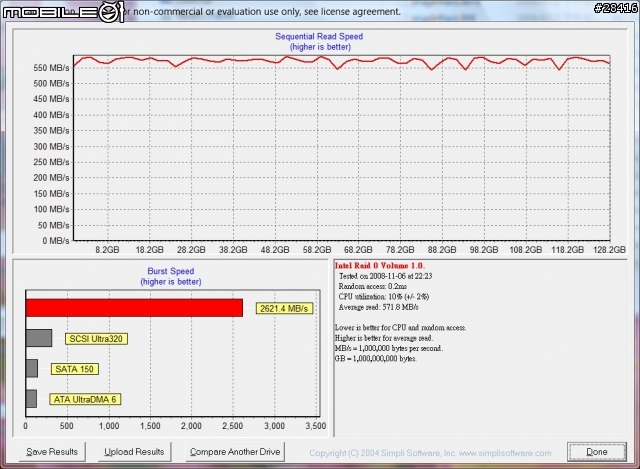The image size is (640, 469).
Task: Click the 128.2GB axis label
Action: tap(609, 250)
